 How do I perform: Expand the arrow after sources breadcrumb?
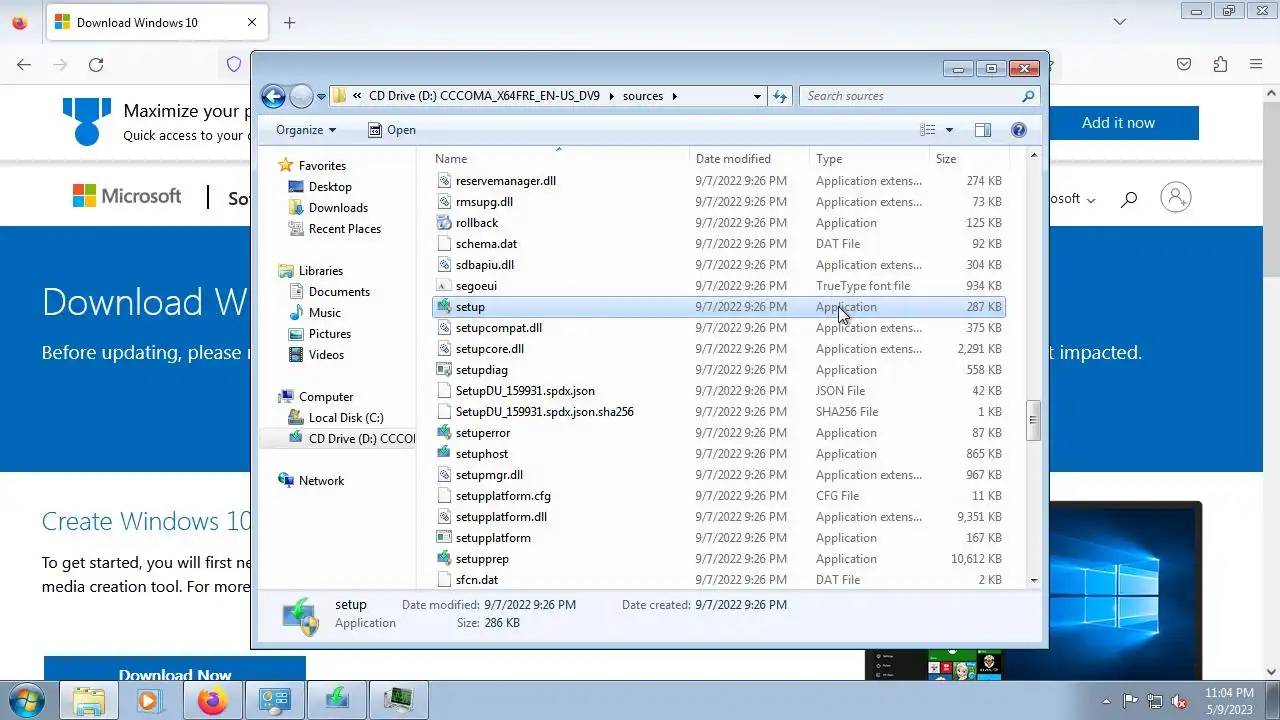tap(675, 96)
